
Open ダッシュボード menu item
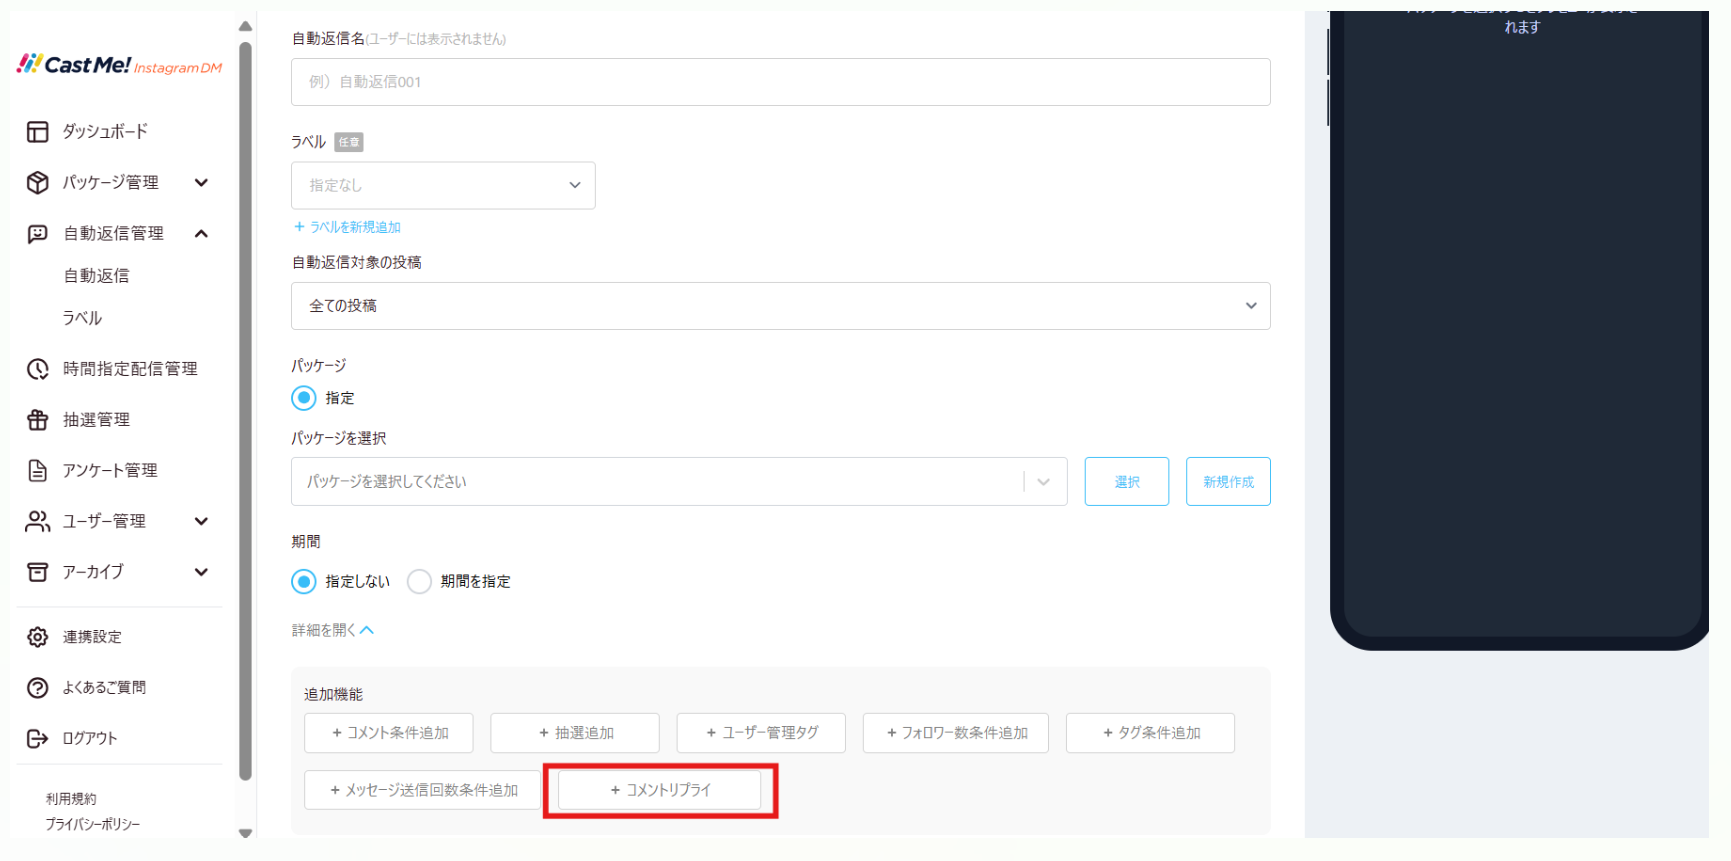[105, 132]
